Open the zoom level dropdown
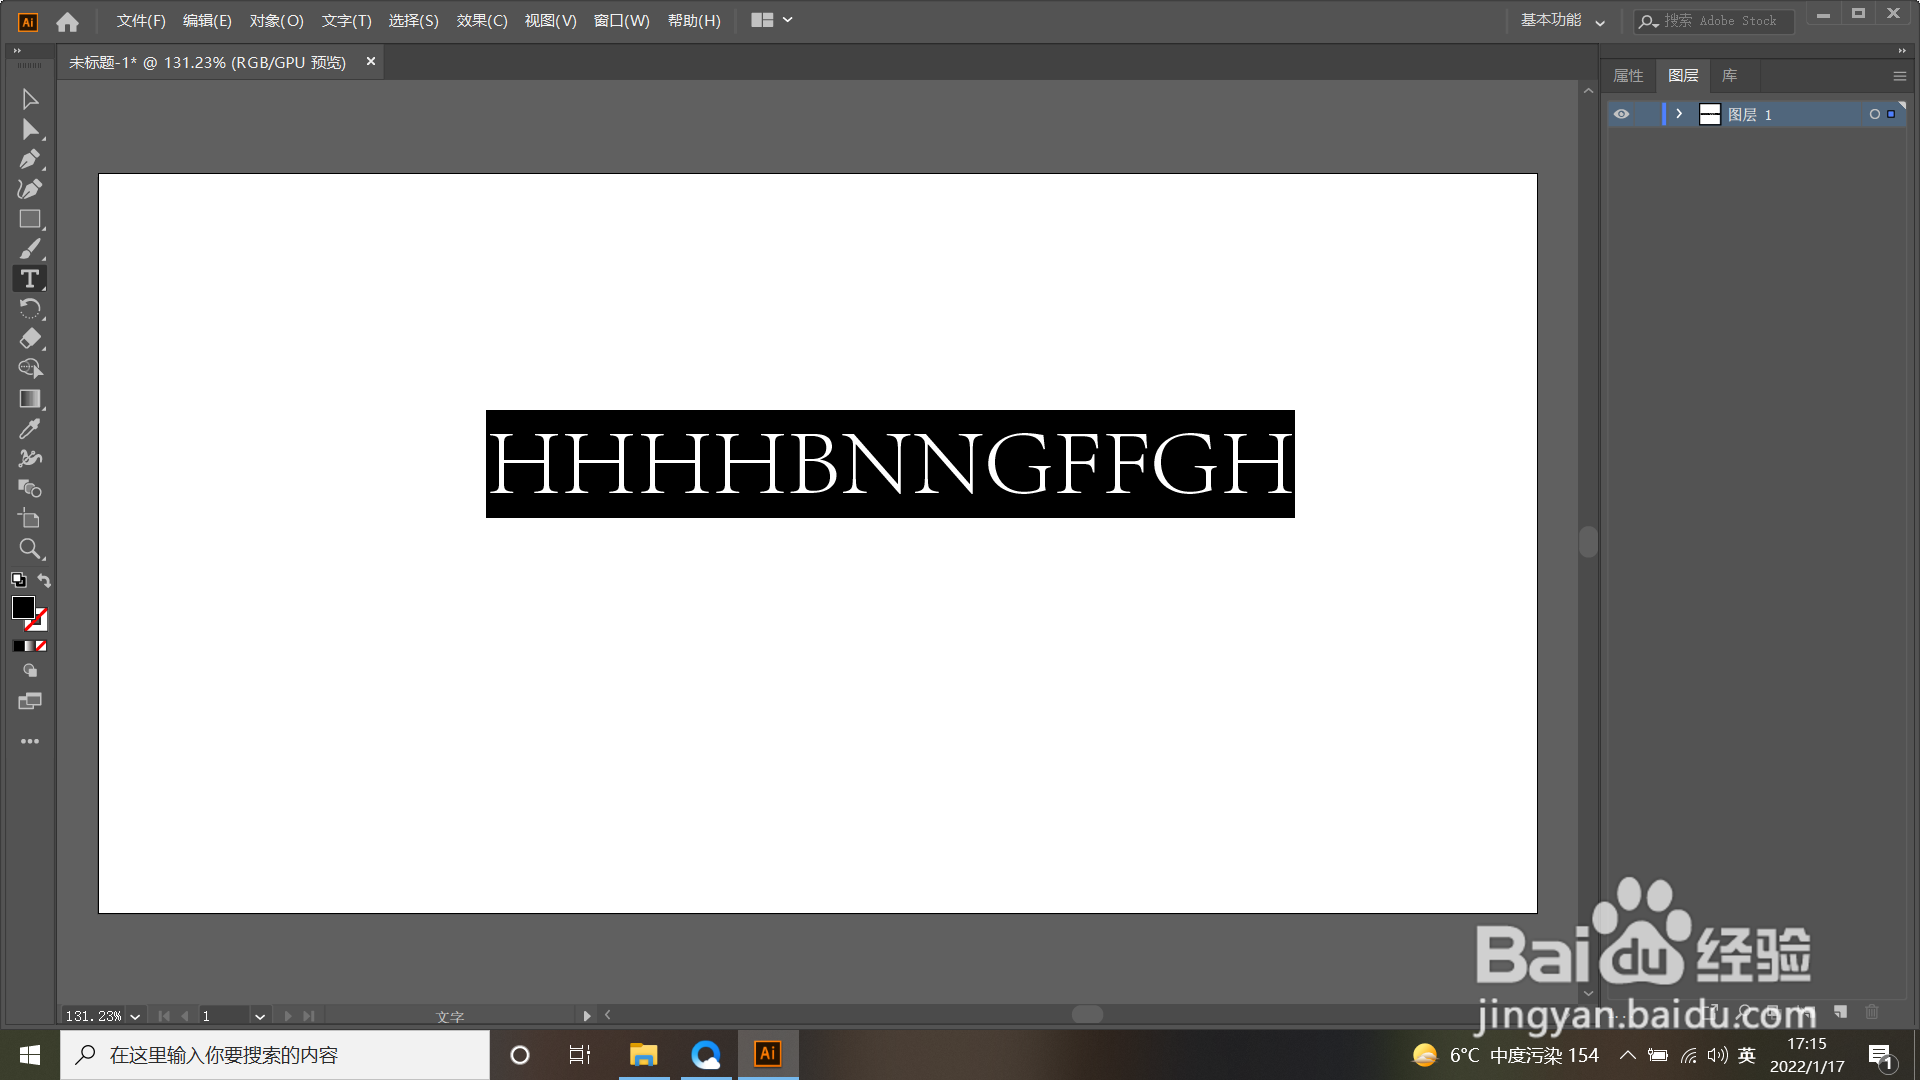This screenshot has height=1080, width=1920. (135, 1016)
